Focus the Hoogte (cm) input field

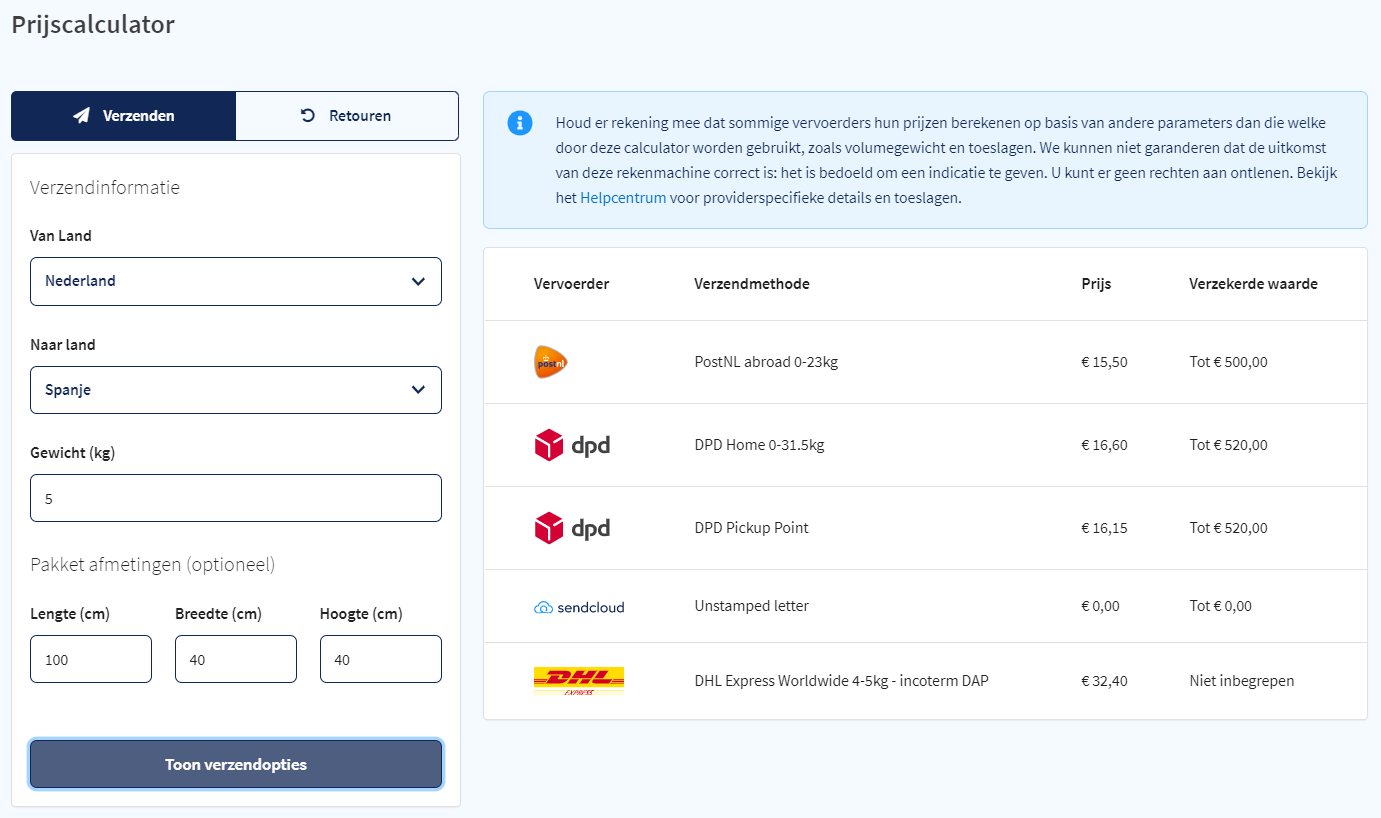(x=381, y=659)
